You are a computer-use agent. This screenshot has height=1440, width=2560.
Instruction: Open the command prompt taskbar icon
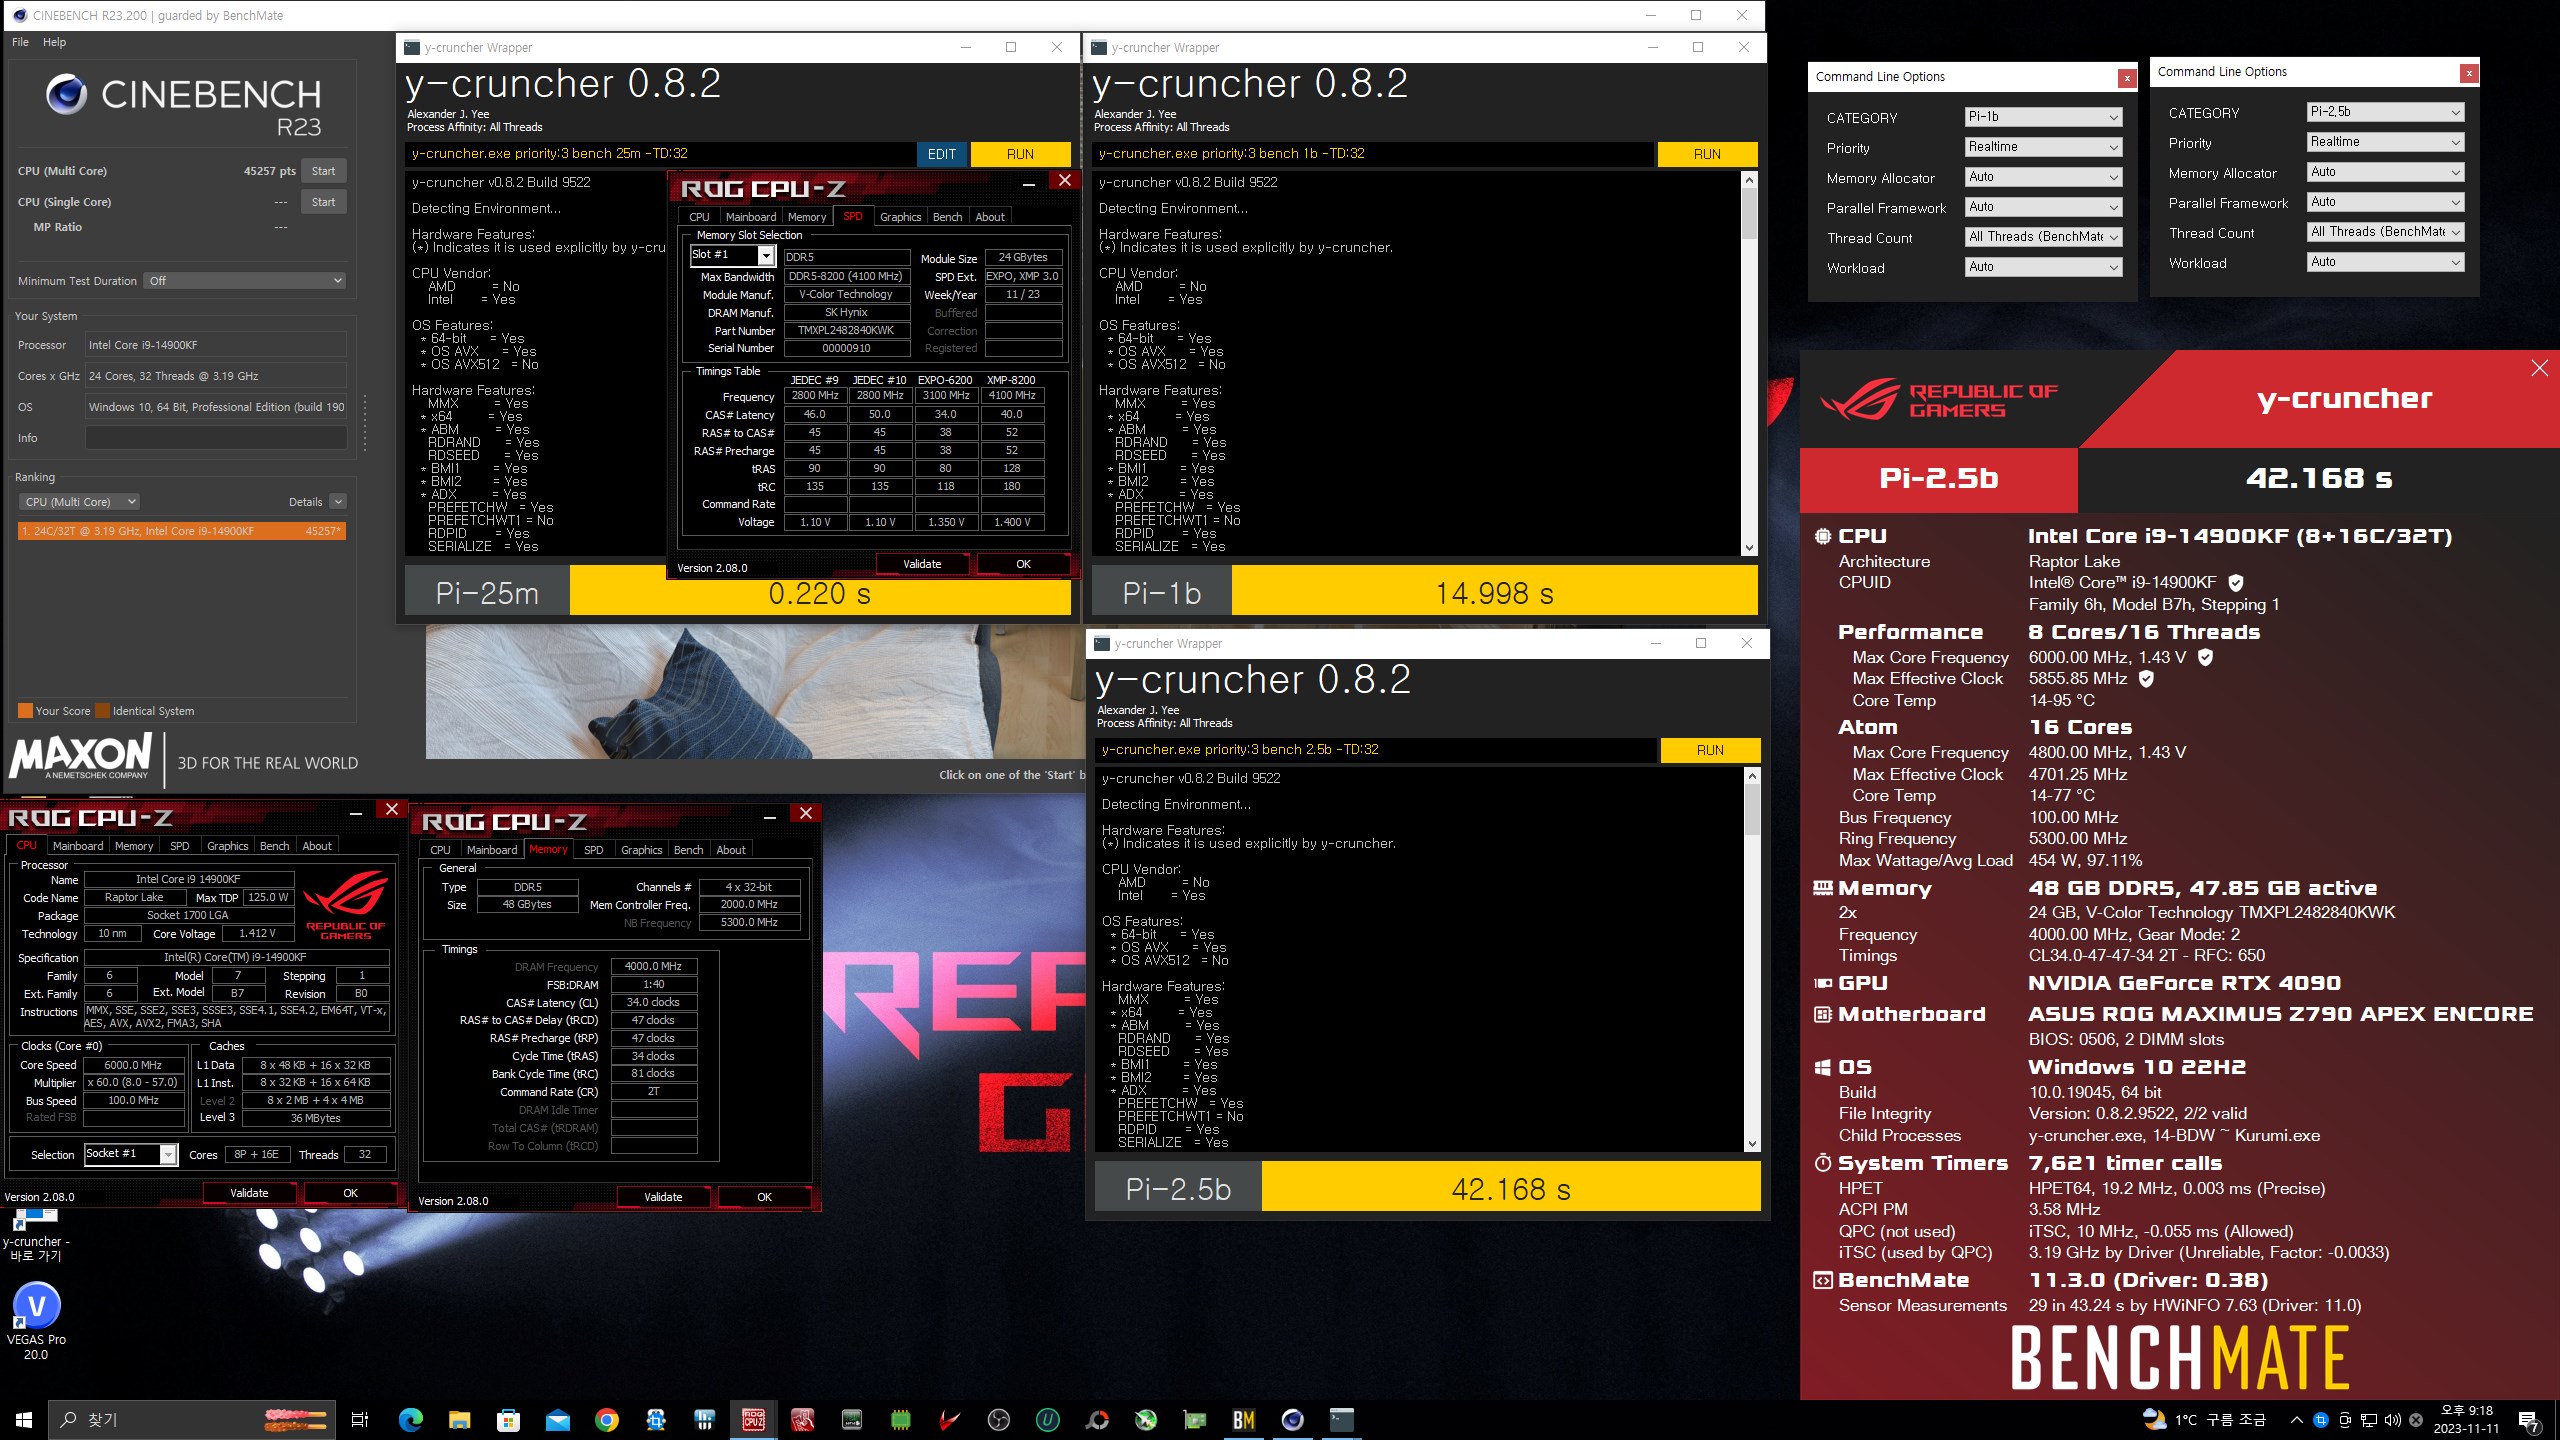(x=1341, y=1419)
